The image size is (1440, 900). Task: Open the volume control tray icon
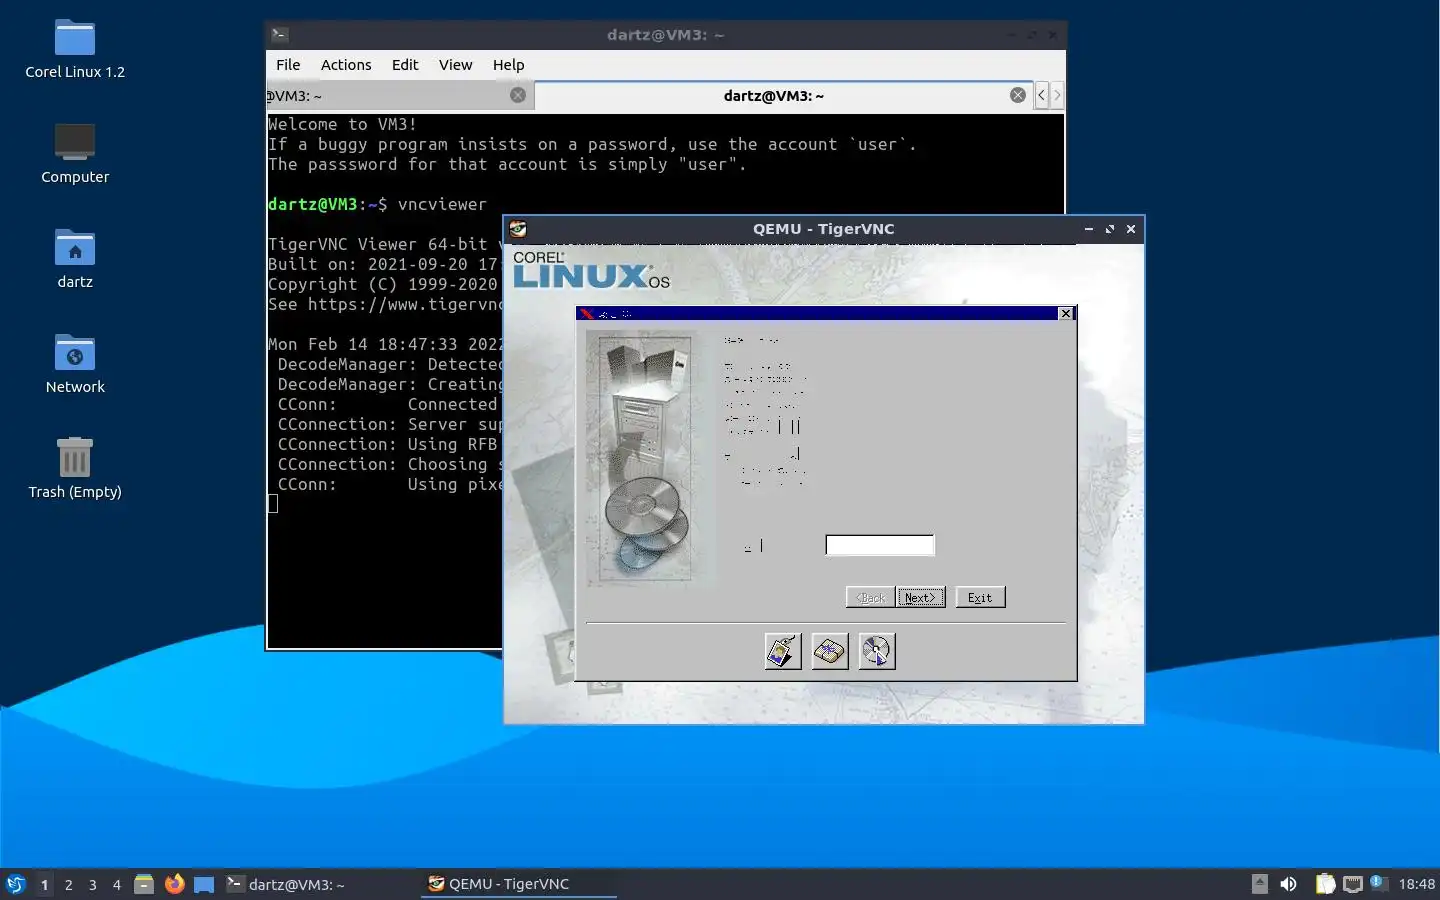[1289, 884]
